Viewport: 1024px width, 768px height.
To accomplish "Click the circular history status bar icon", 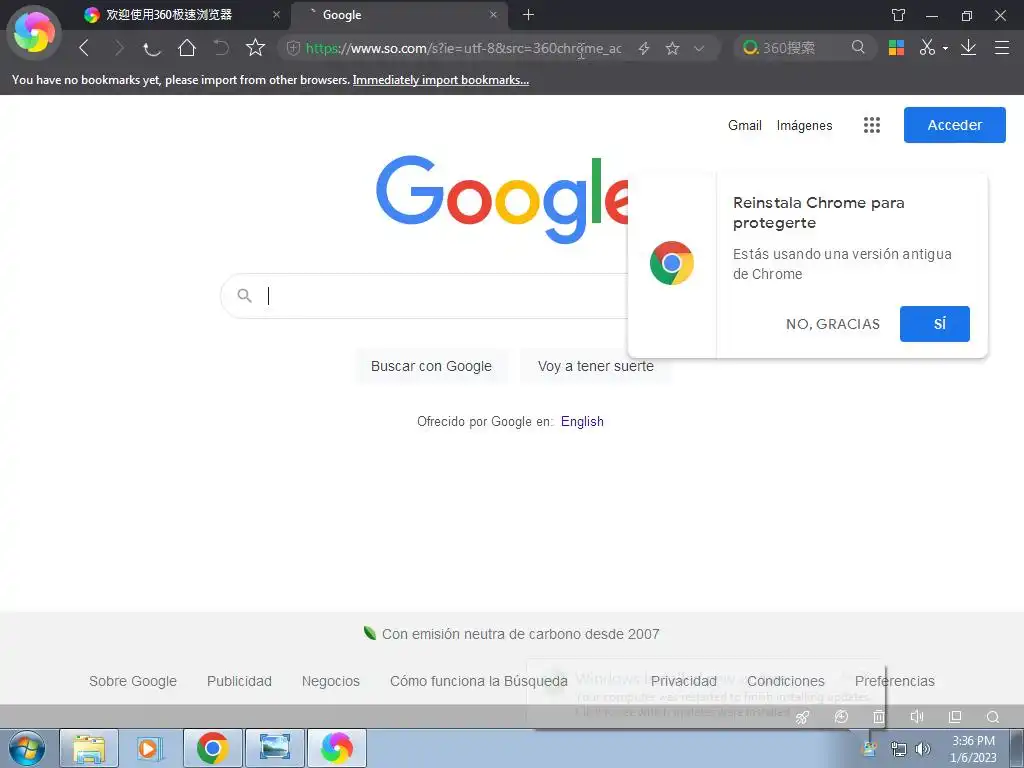I will 841,717.
